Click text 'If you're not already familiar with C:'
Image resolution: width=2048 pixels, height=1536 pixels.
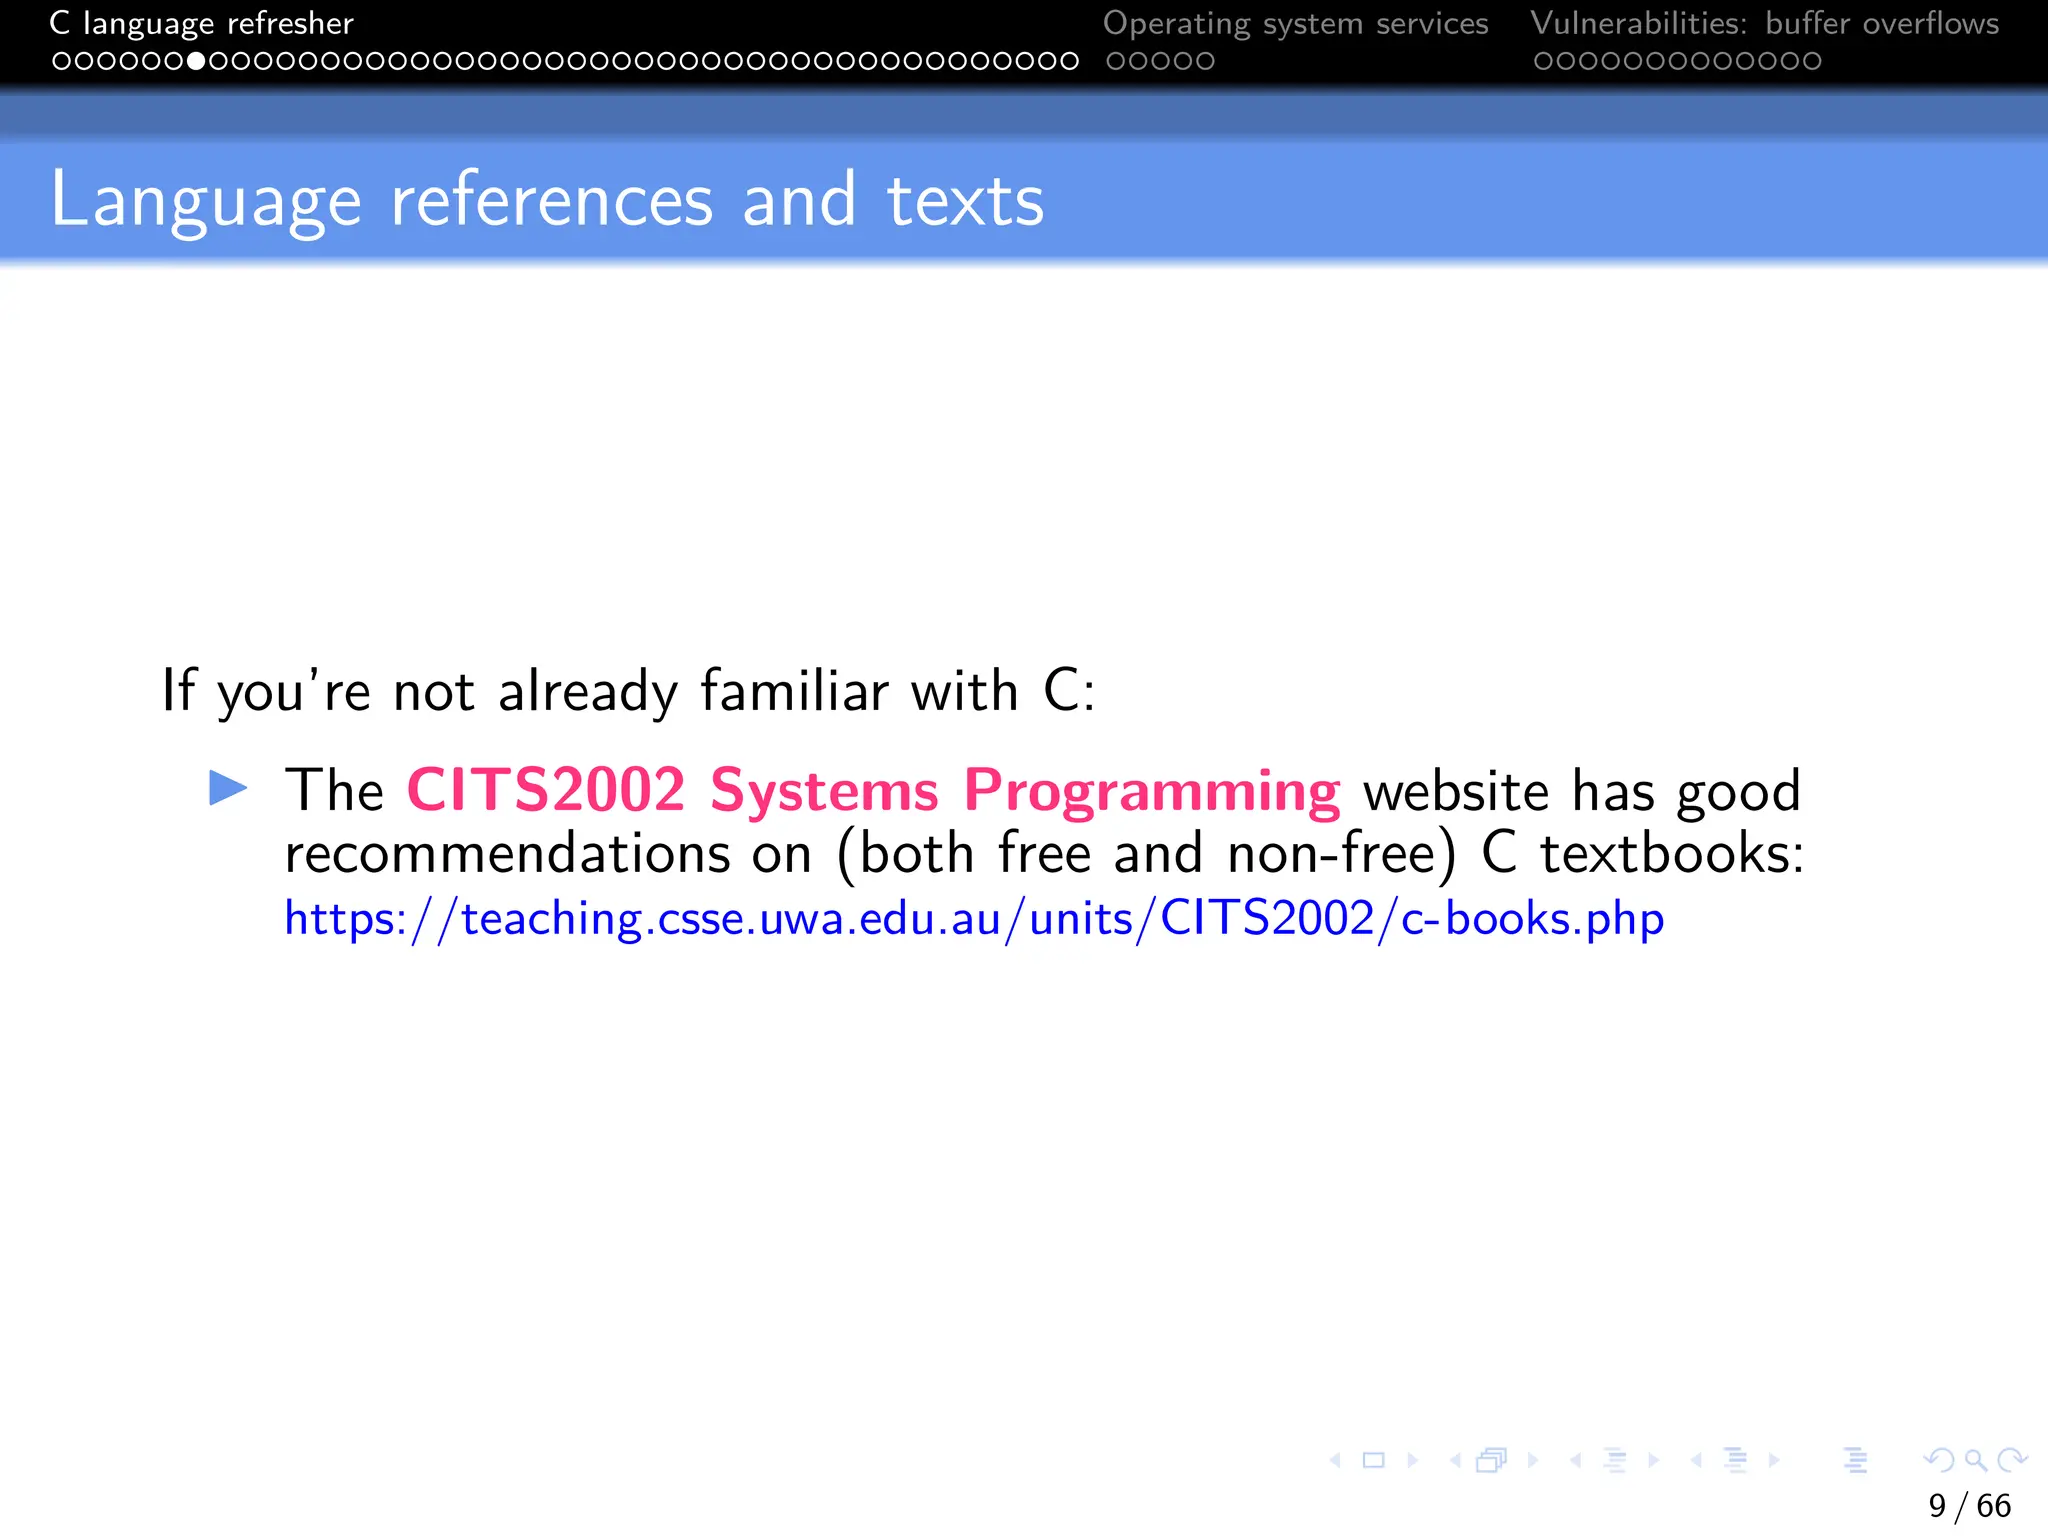[629, 691]
